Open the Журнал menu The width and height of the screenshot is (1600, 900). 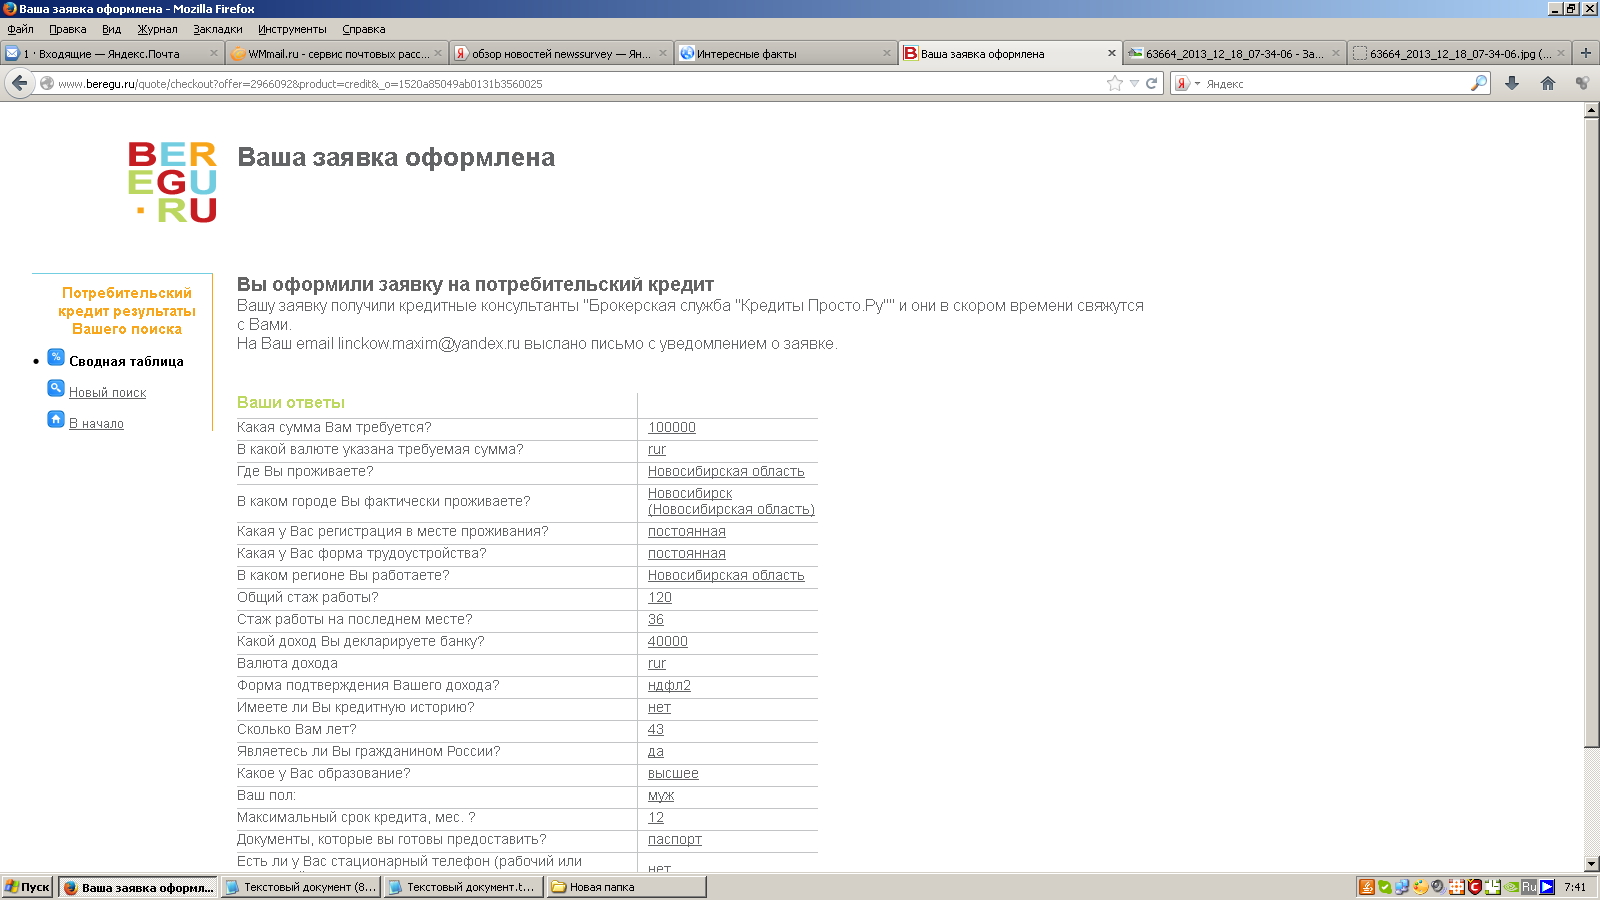[x=157, y=29]
